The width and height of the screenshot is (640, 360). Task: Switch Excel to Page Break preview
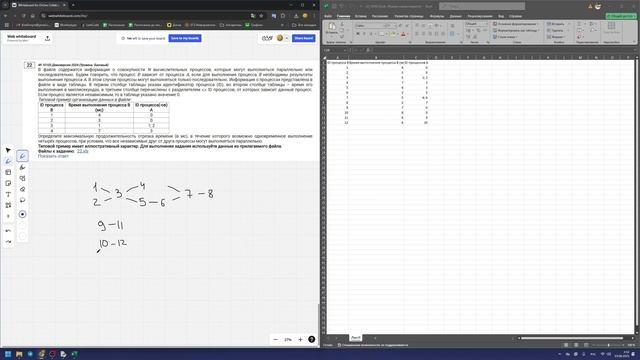coord(586,345)
